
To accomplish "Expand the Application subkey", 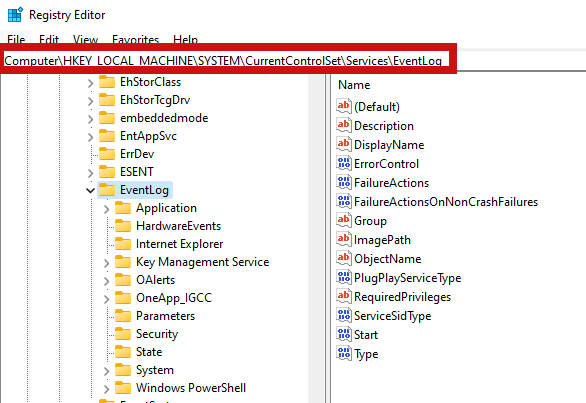I will [107, 209].
